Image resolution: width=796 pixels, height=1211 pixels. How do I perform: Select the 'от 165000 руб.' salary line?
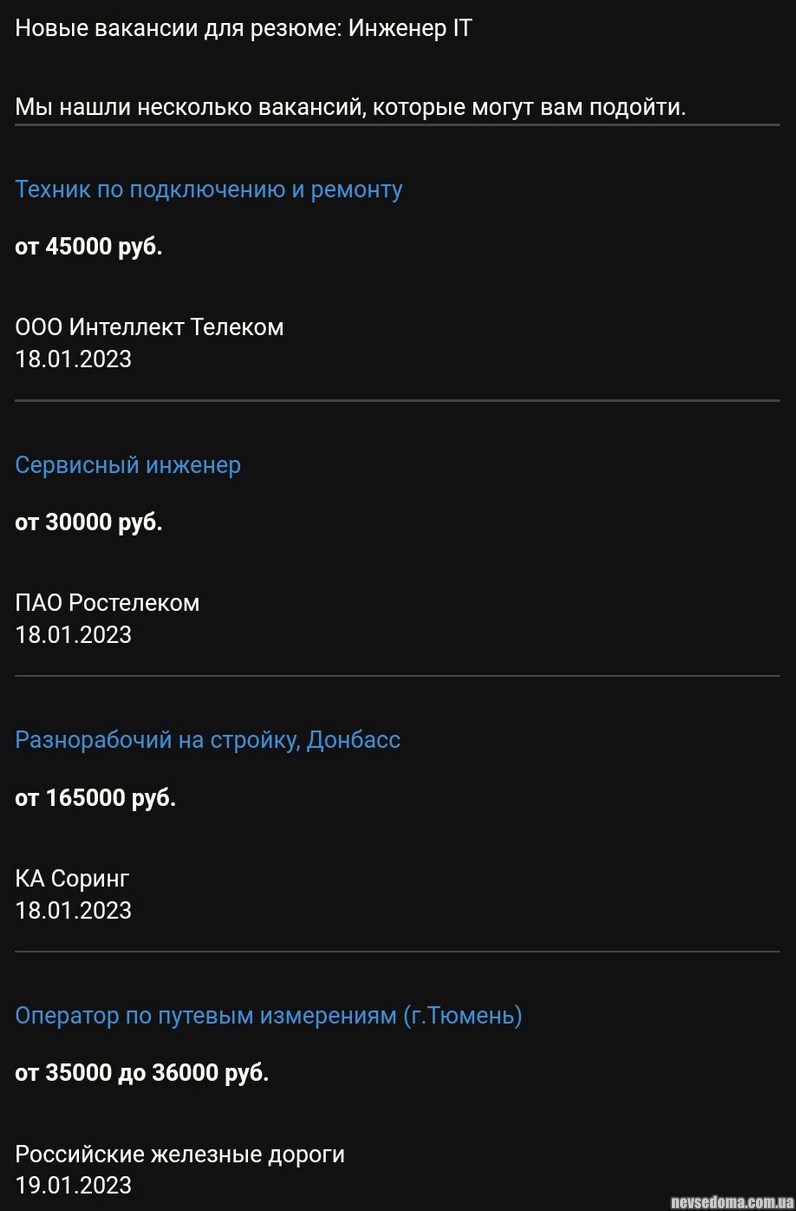coord(95,798)
